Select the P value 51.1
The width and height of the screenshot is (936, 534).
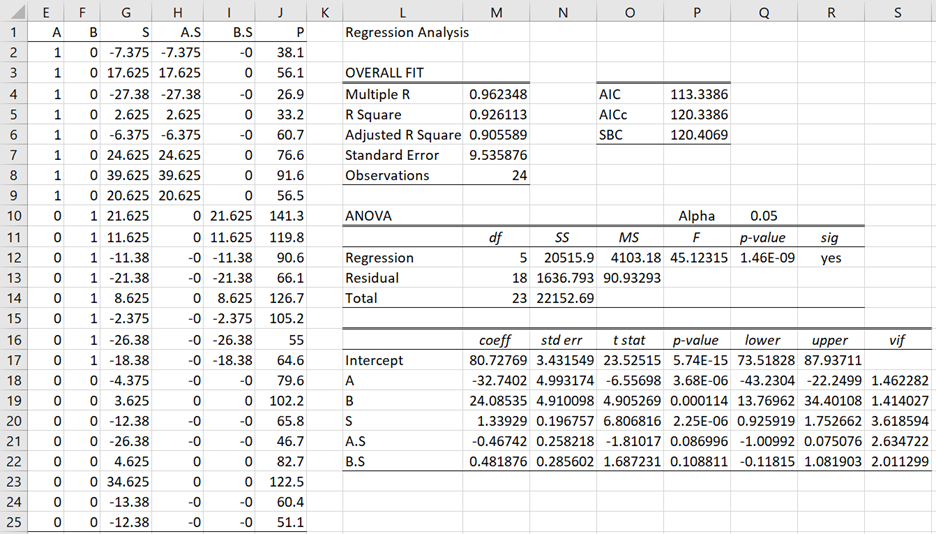click(290, 523)
